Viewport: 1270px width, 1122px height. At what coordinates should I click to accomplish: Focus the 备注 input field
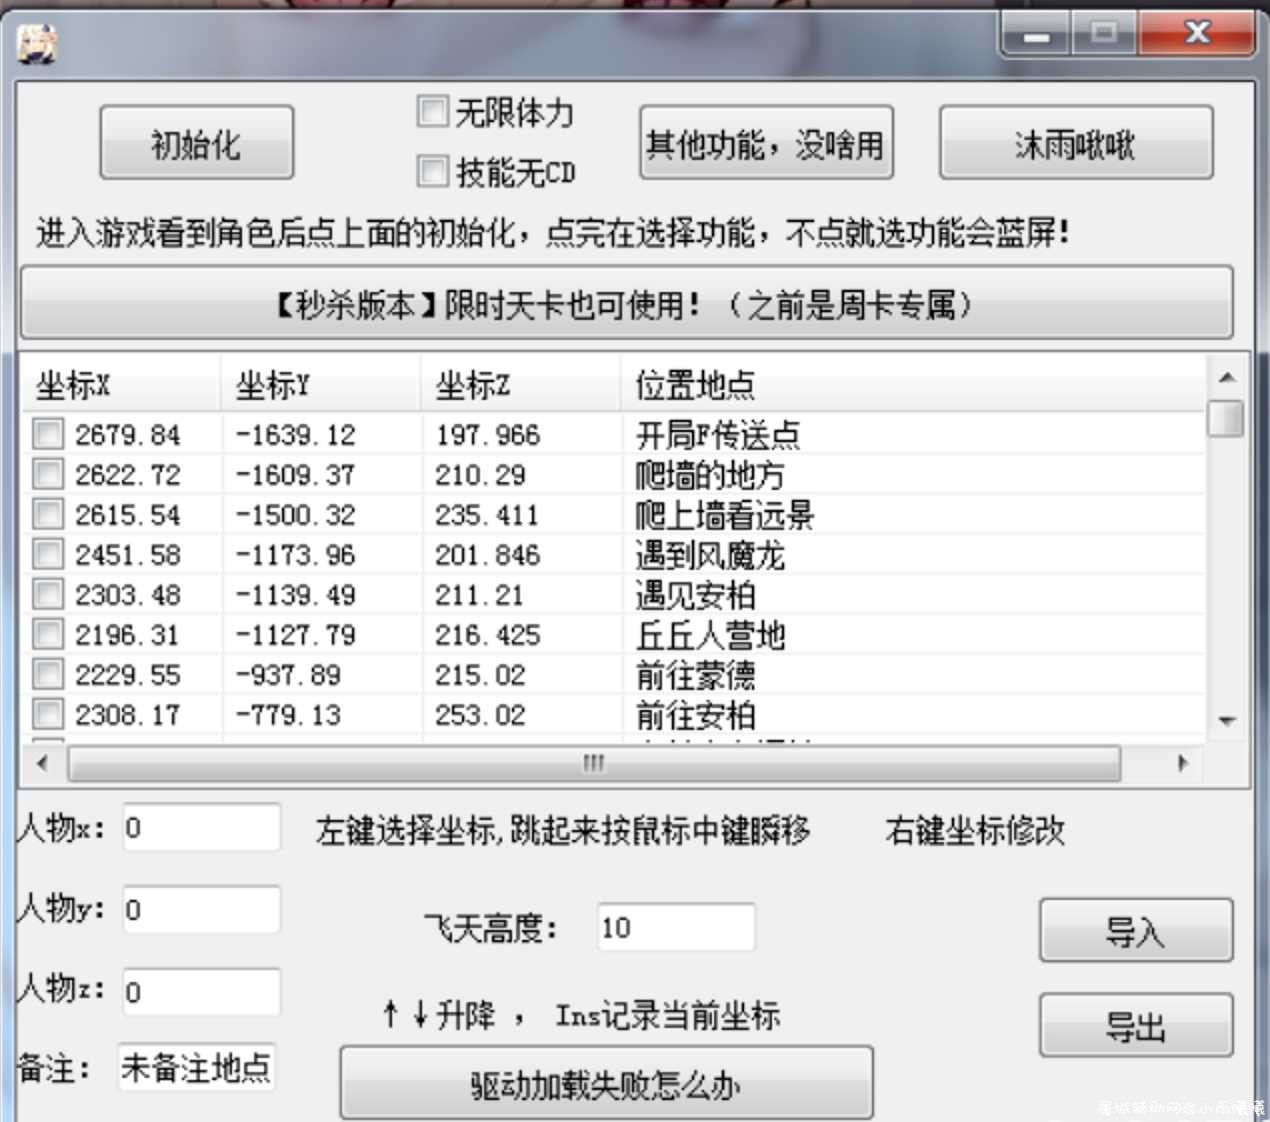(196, 1068)
